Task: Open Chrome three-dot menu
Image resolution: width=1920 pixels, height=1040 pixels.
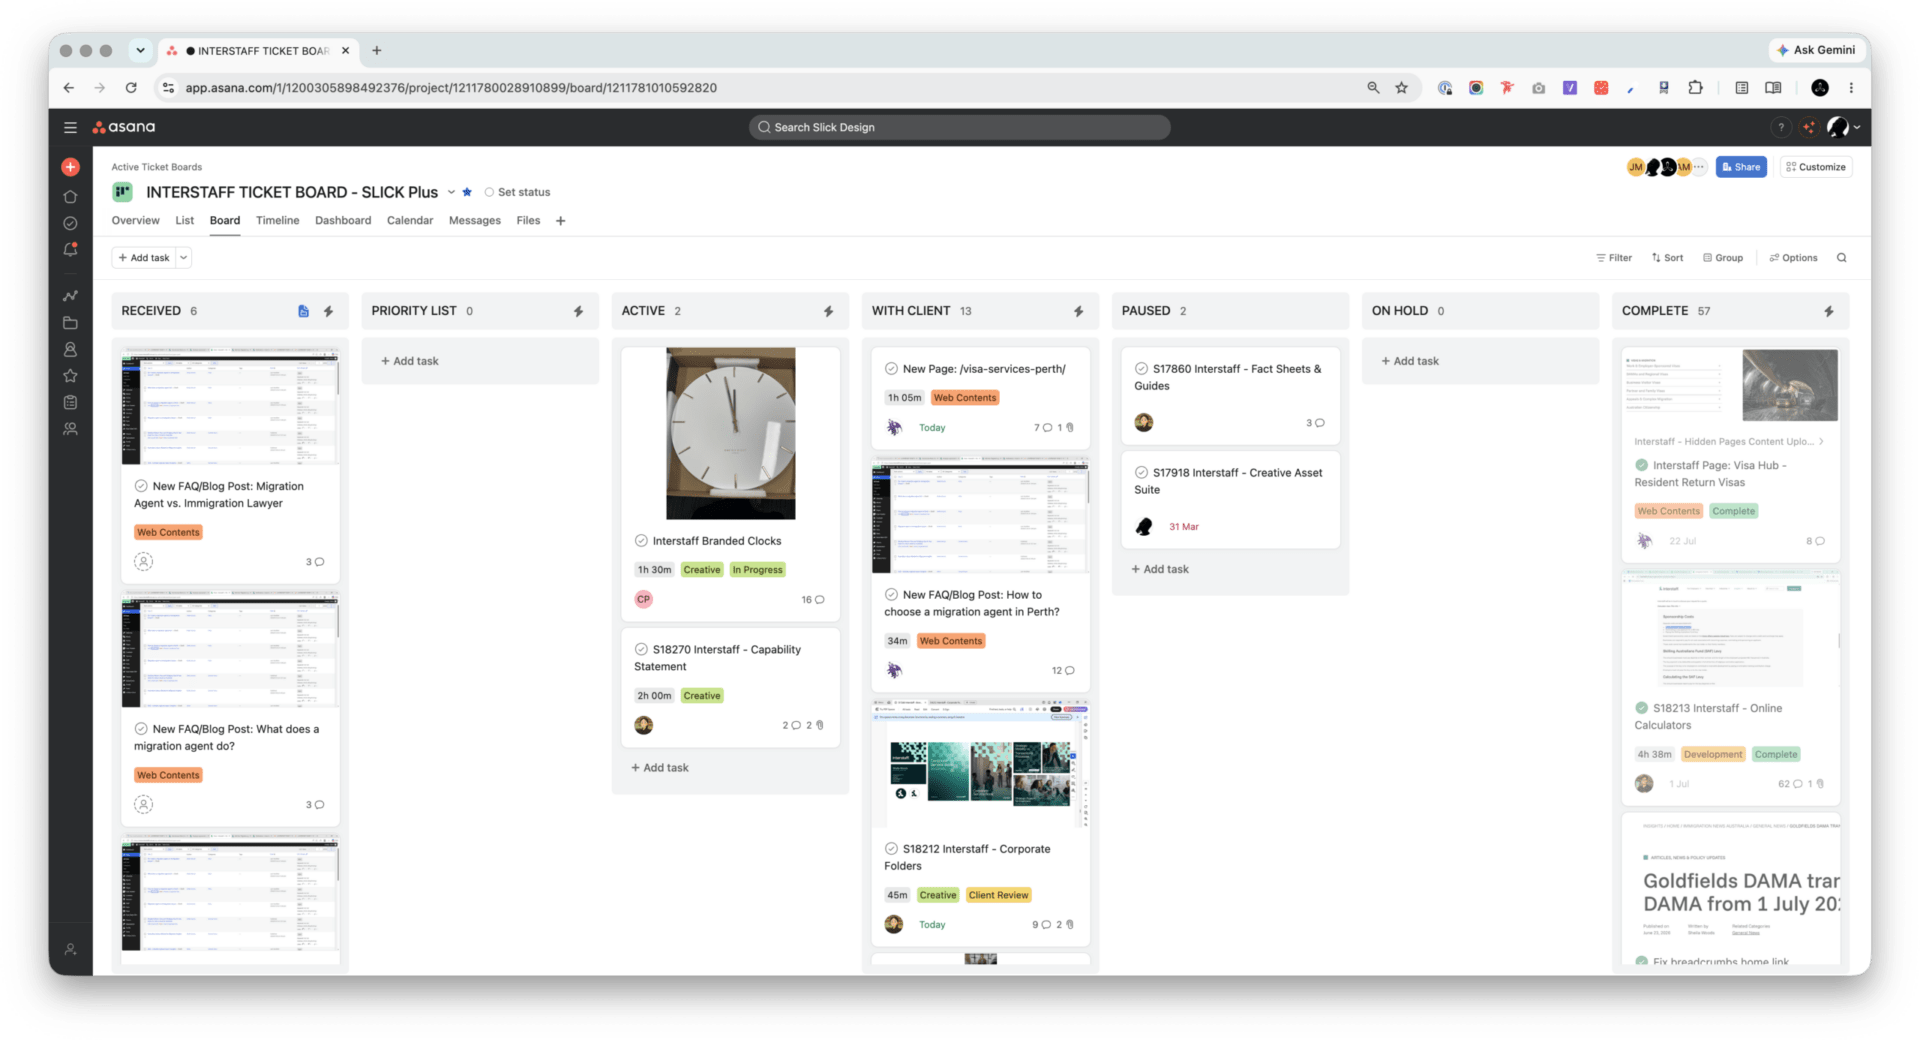Action: click(x=1851, y=88)
